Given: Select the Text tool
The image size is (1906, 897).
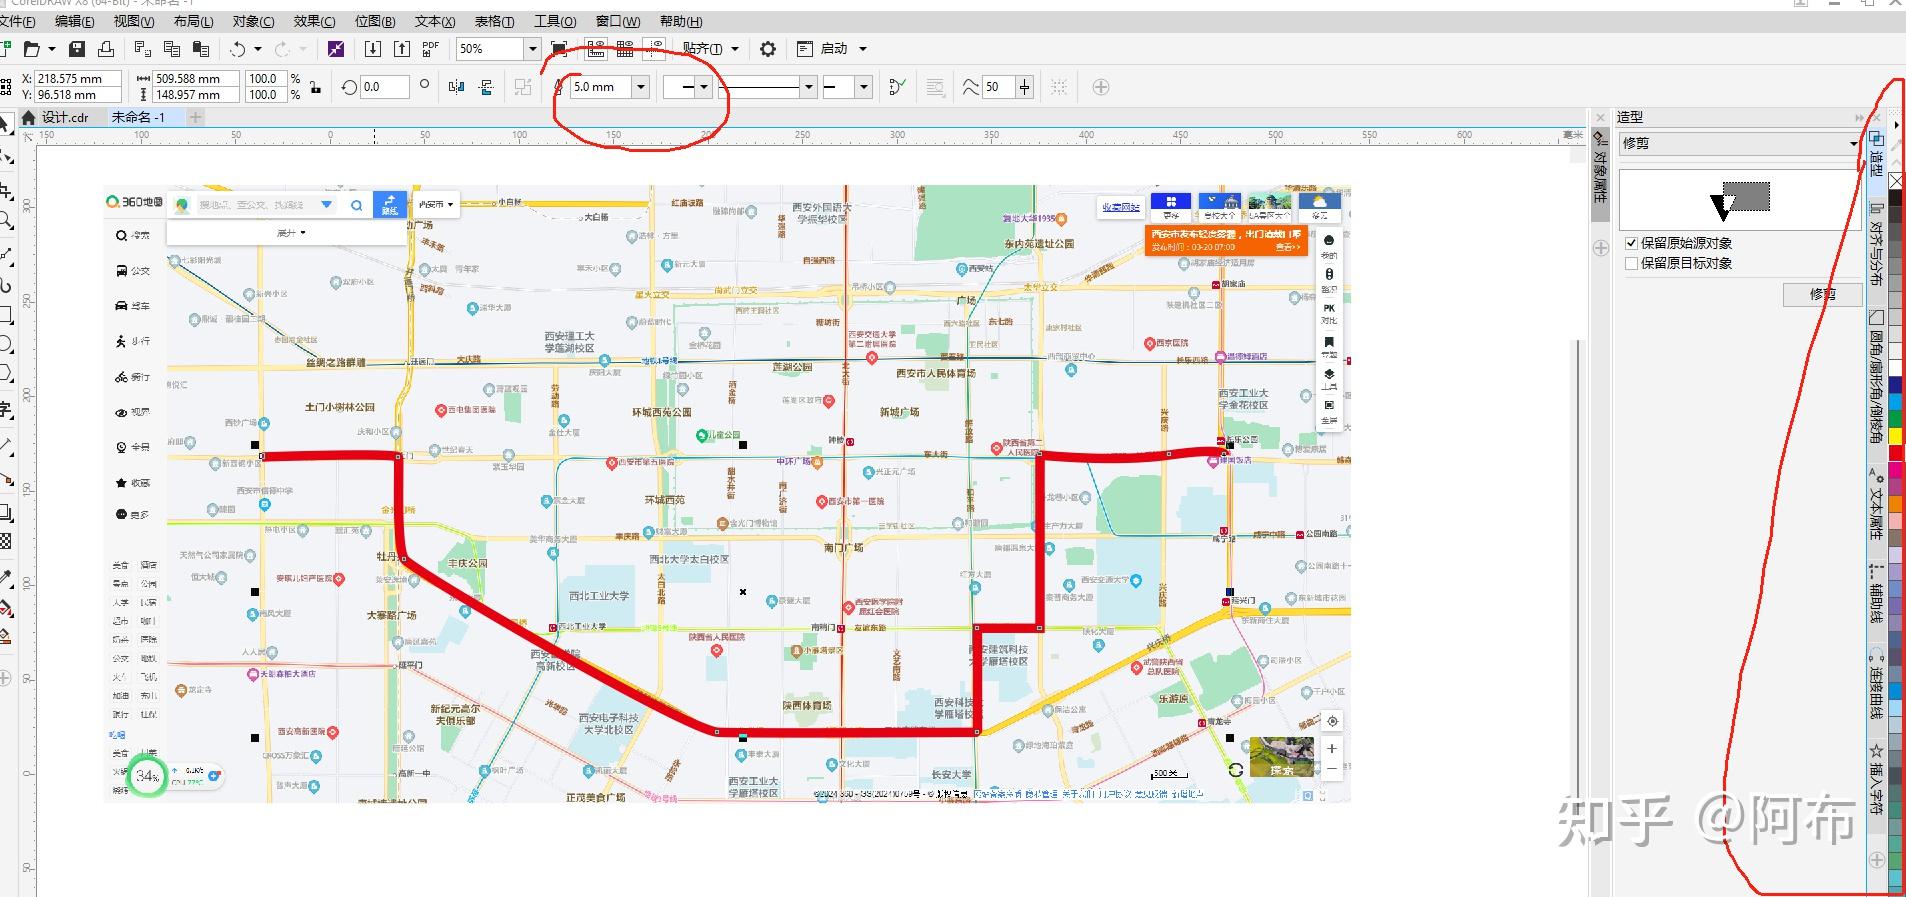Looking at the screenshot, I should 5,409.
